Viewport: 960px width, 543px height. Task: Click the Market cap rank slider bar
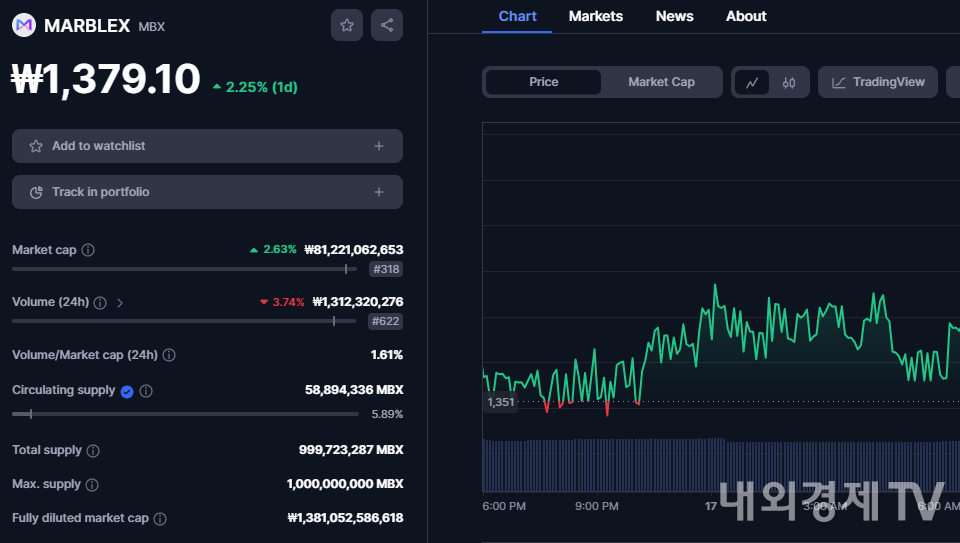pos(185,269)
